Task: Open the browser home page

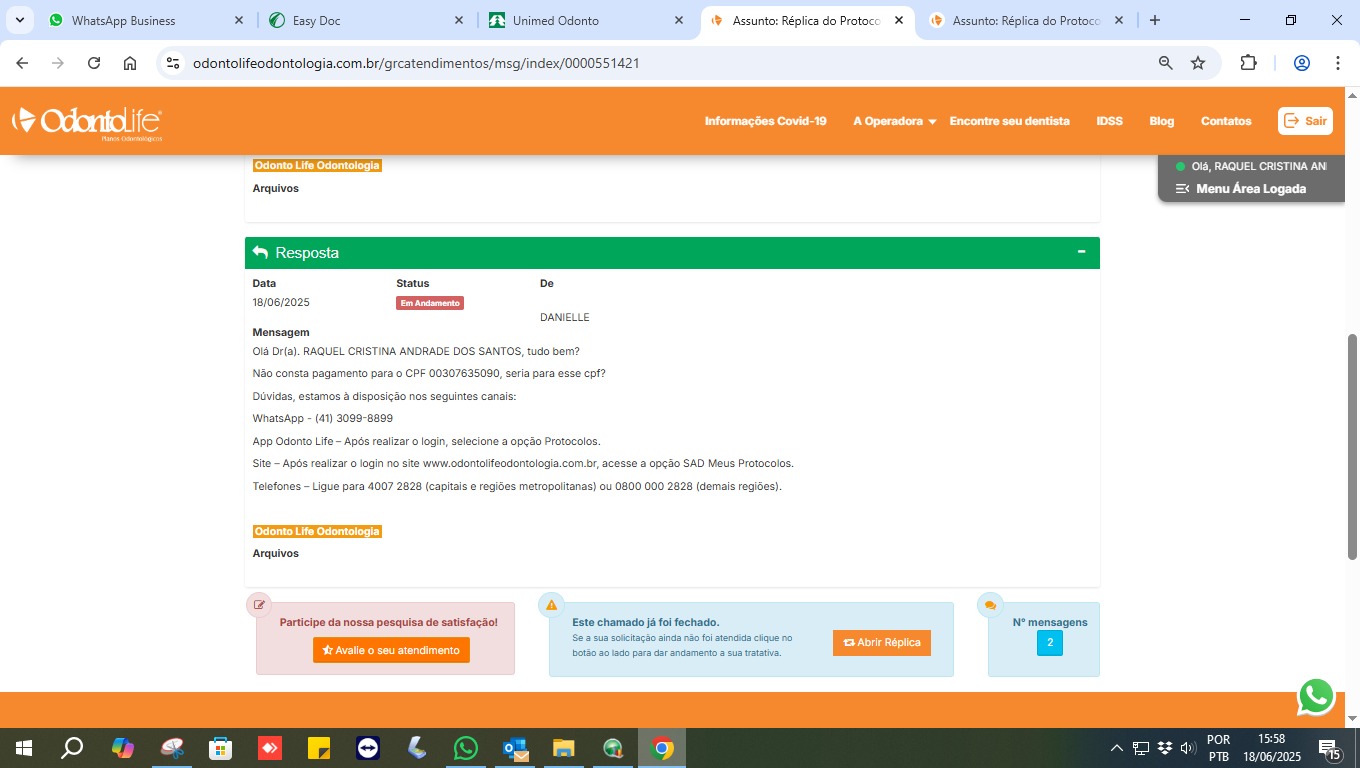Action: point(130,63)
